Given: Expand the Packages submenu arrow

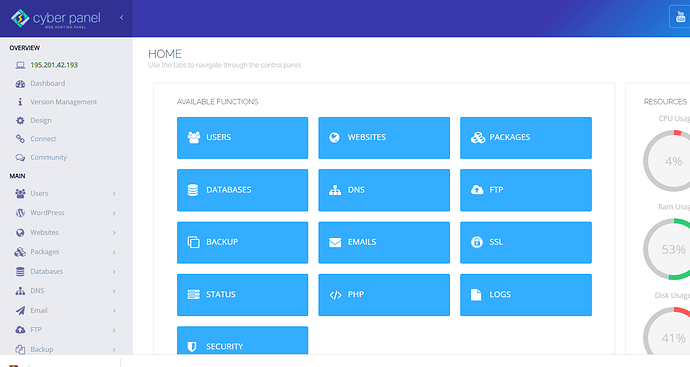Looking at the screenshot, I should coord(114,252).
